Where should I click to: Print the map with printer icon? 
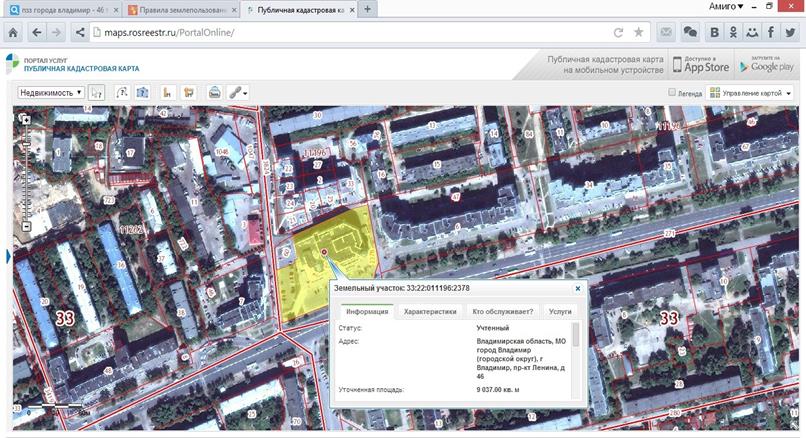click(x=214, y=93)
